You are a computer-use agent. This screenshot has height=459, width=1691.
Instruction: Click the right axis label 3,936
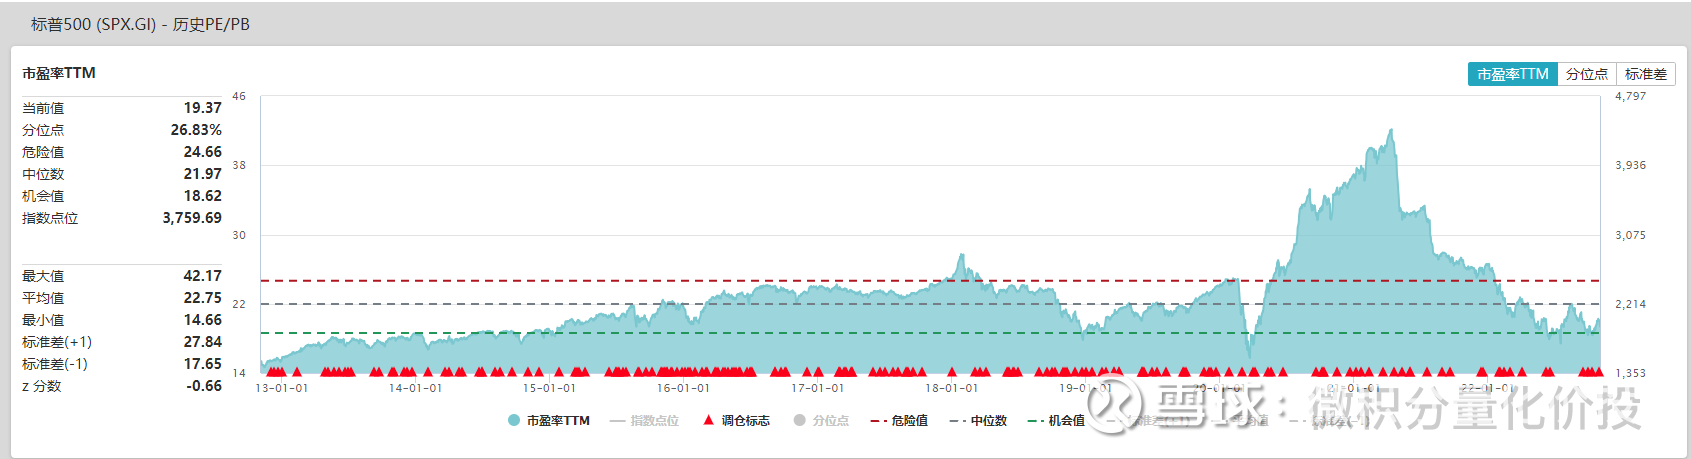1630,165
